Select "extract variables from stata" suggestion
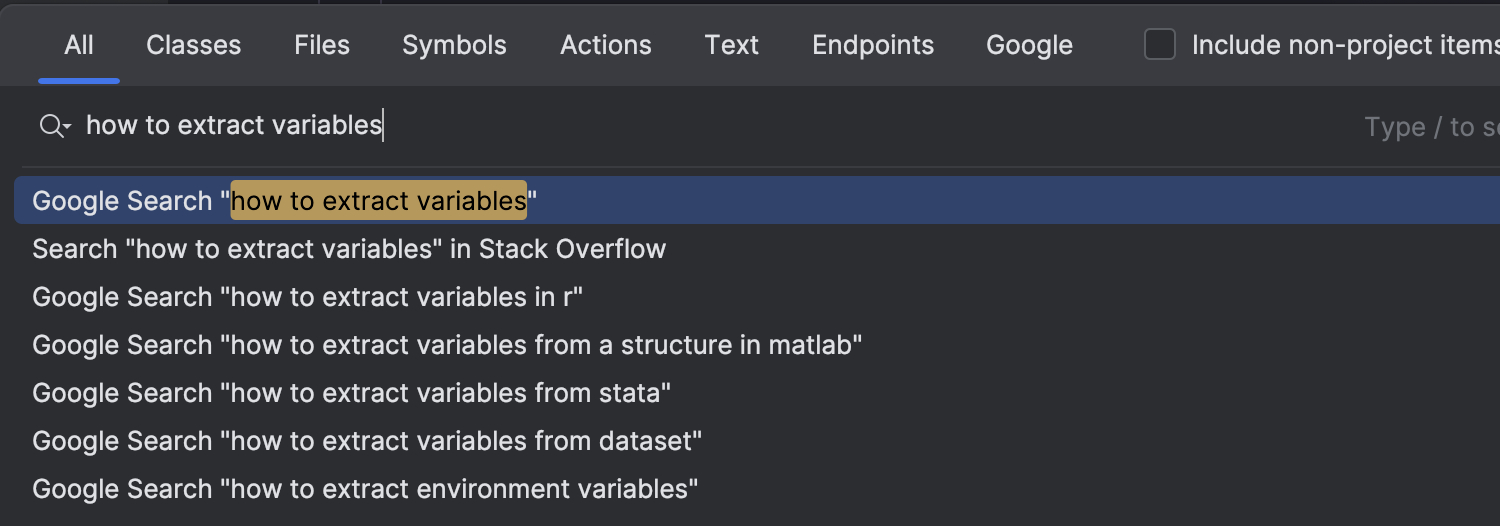 pos(757,393)
